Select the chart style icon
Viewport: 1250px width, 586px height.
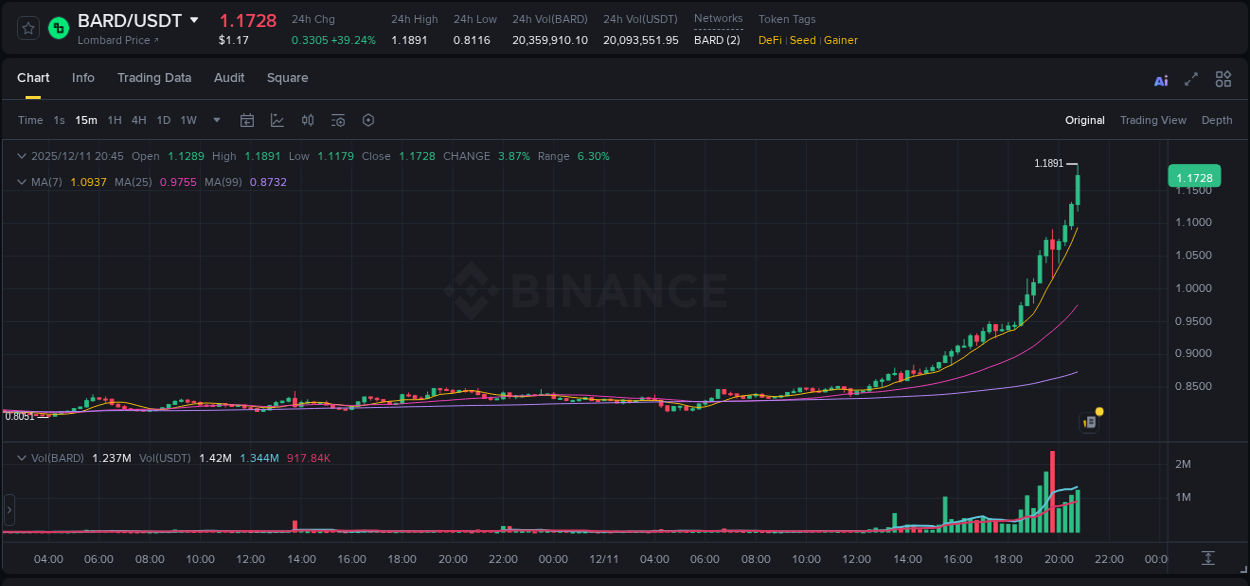point(276,119)
